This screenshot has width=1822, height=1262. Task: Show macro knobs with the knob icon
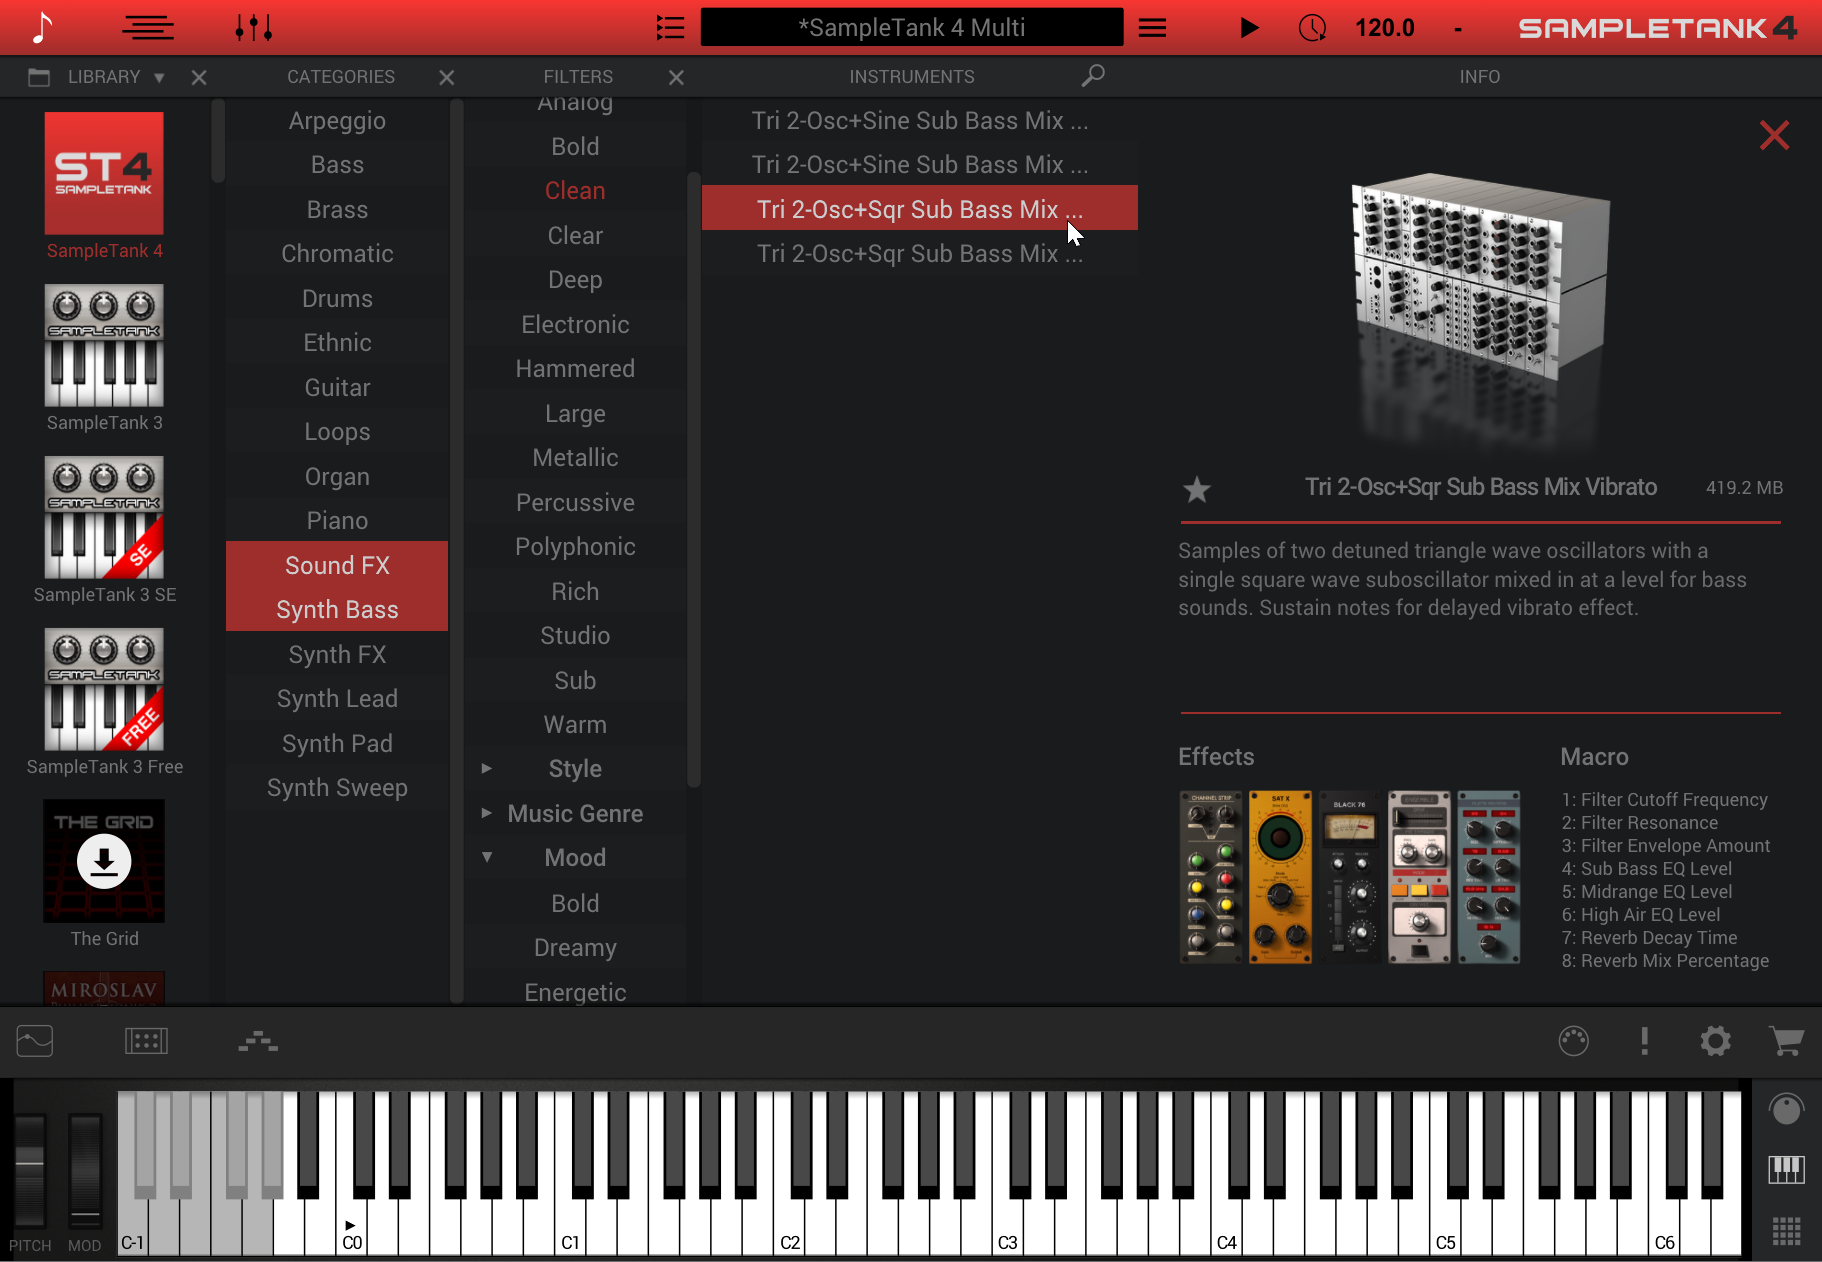1786,1109
